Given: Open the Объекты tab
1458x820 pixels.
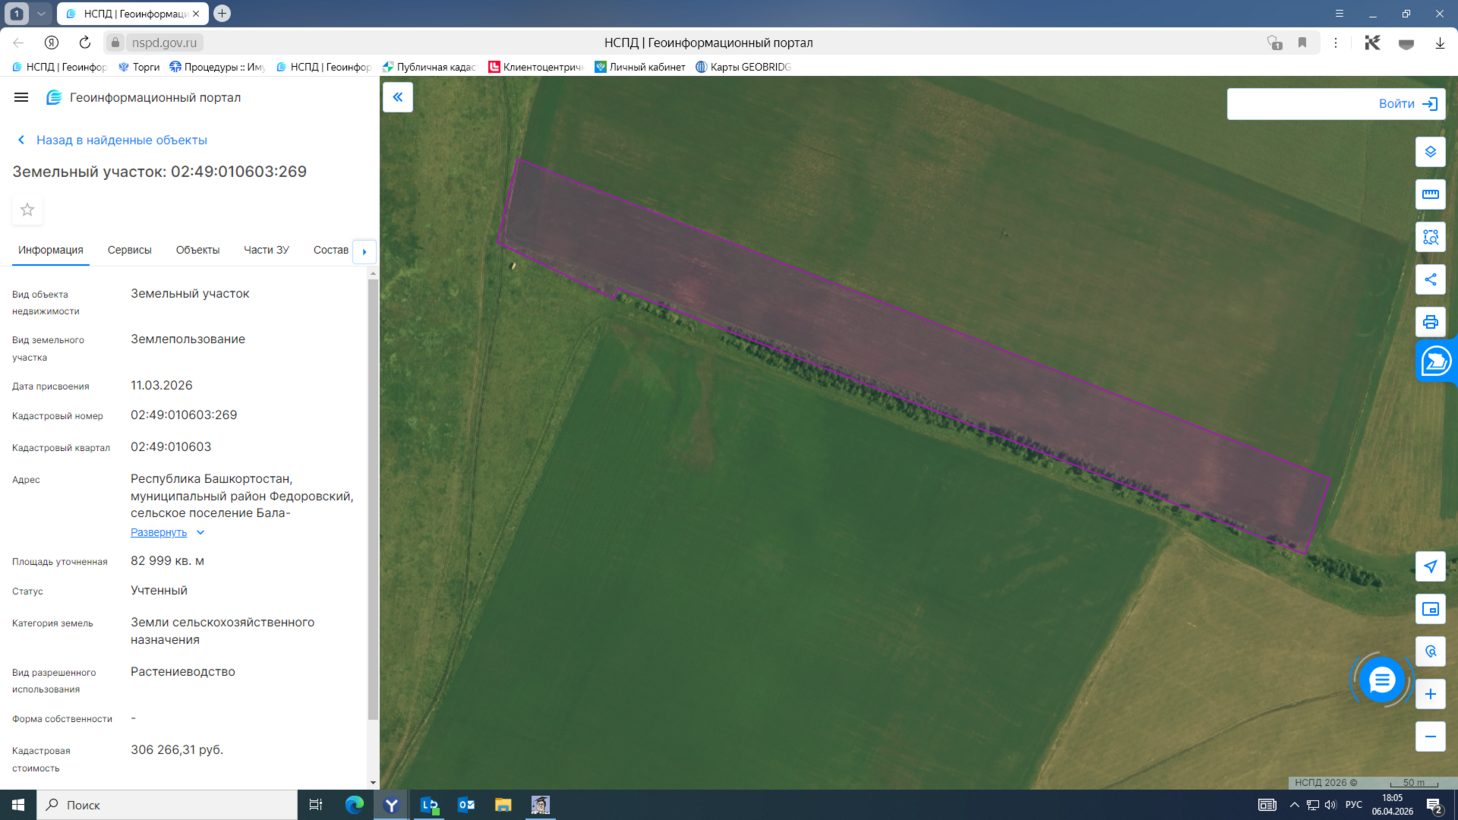Looking at the screenshot, I should (x=197, y=250).
